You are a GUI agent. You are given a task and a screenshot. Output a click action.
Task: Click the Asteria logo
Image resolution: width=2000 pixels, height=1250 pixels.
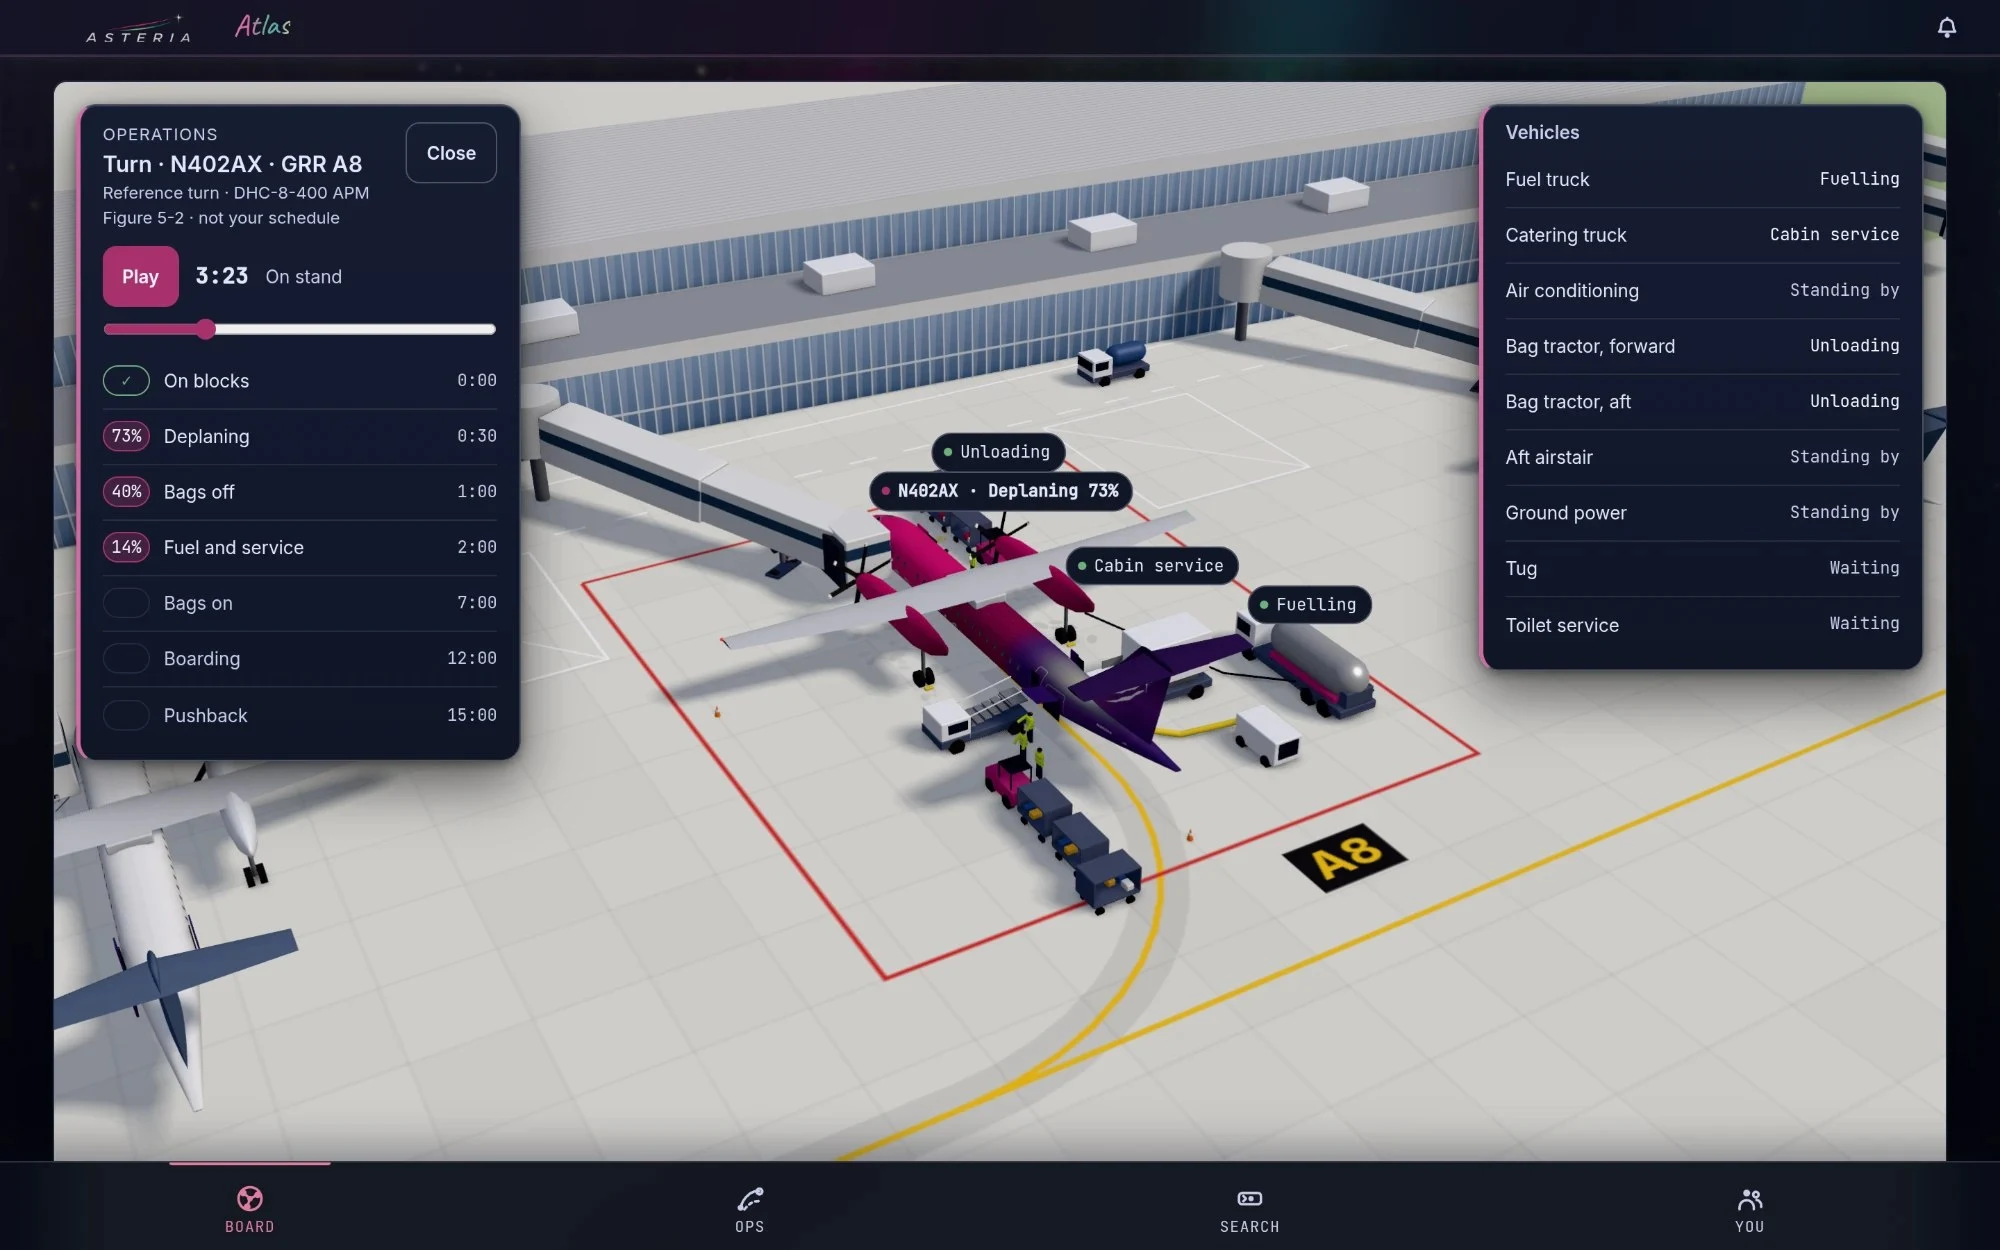point(138,30)
